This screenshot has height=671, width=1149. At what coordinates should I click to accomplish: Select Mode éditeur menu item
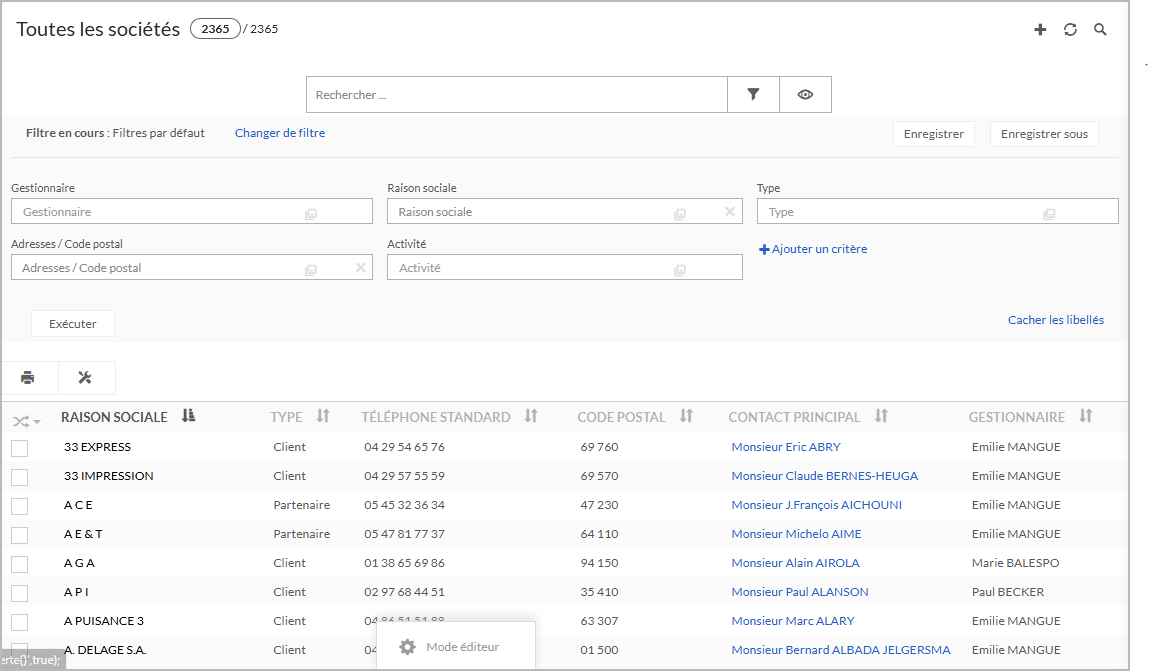pos(461,647)
